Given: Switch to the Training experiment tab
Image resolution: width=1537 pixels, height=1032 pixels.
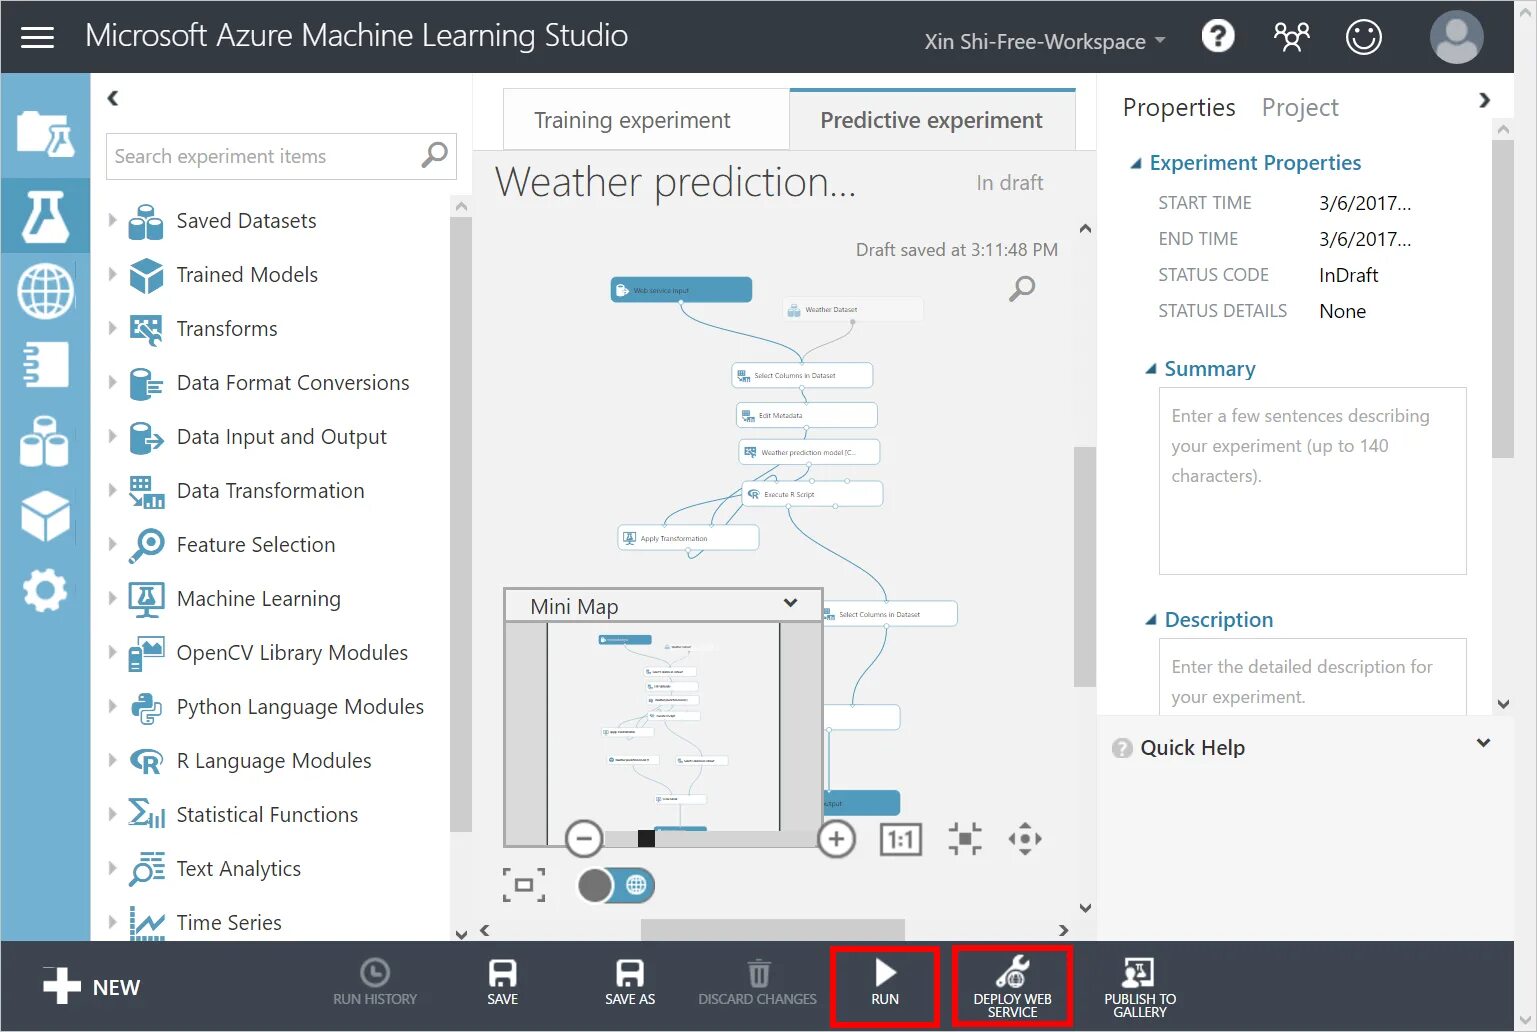Looking at the screenshot, I should coord(646,120).
